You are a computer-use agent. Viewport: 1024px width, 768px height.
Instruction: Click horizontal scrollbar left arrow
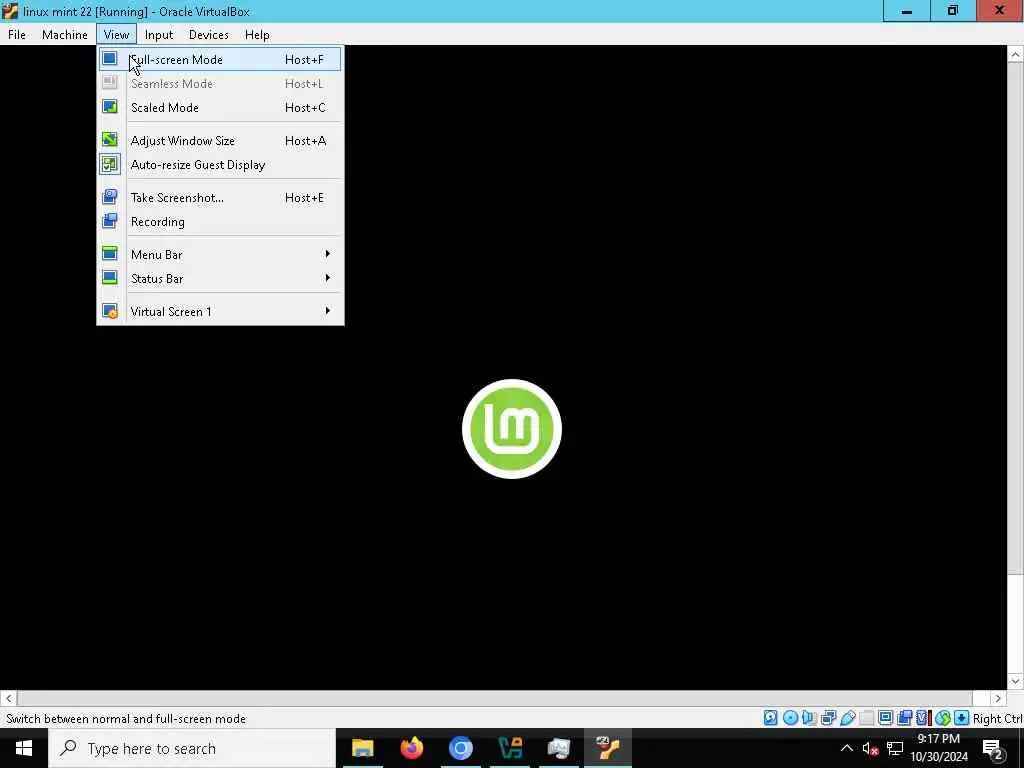8,698
